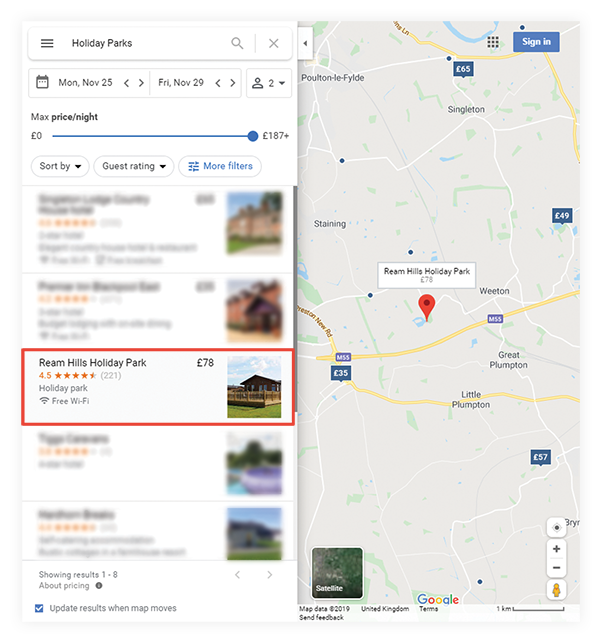Collapse the side panel with arrow tab
600x642 pixels.
[x=305, y=43]
